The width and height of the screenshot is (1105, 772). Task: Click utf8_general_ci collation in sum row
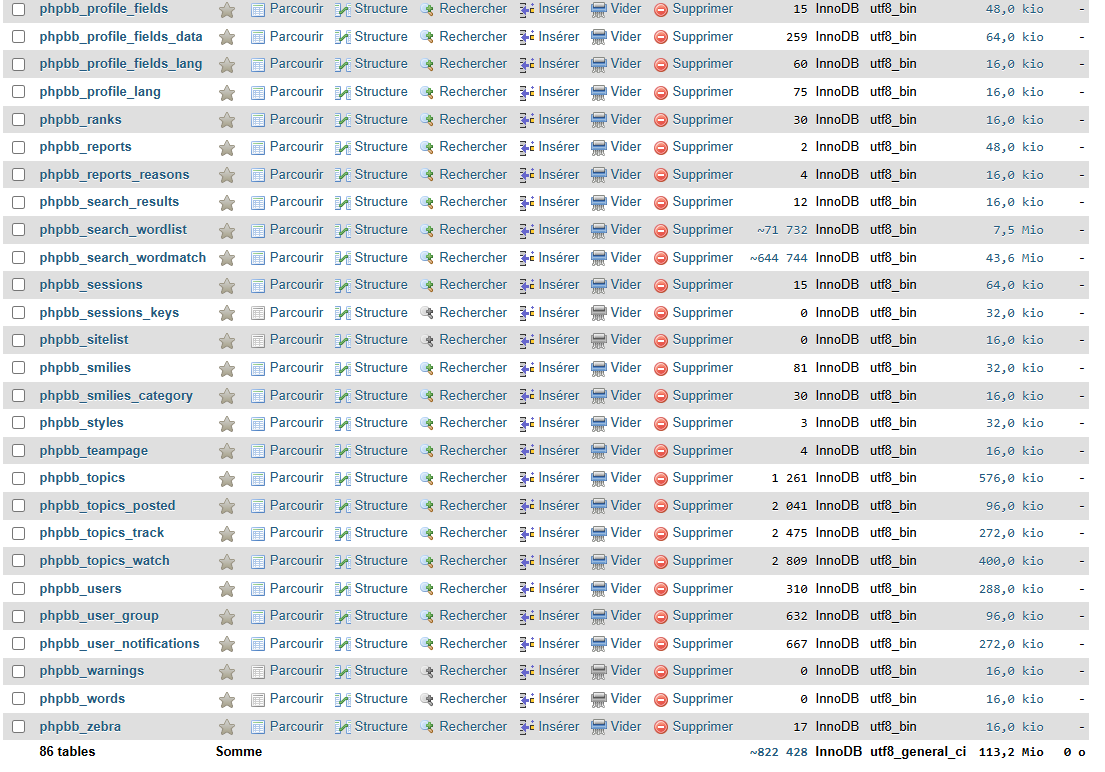tap(918, 752)
